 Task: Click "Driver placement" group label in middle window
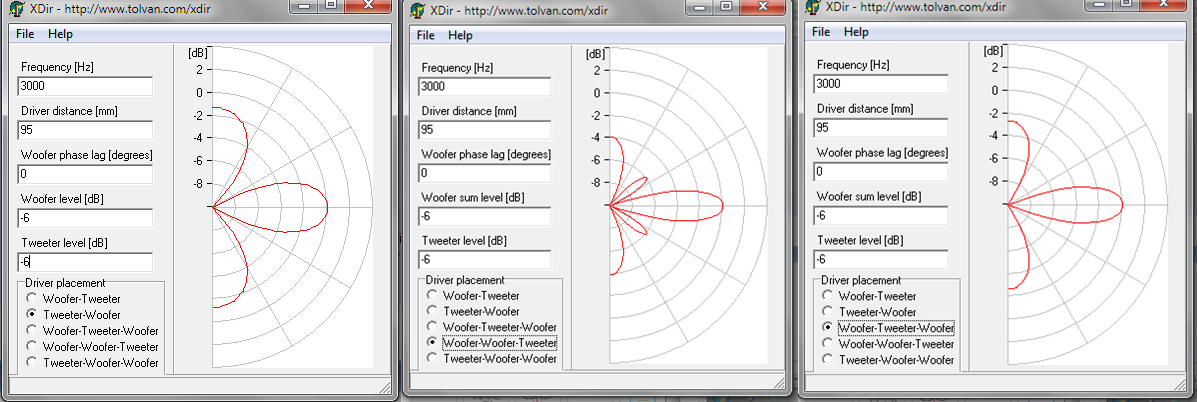[465, 280]
